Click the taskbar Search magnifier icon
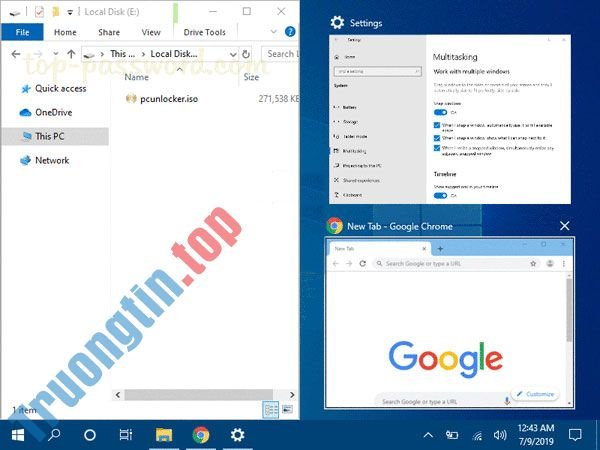 point(54,435)
